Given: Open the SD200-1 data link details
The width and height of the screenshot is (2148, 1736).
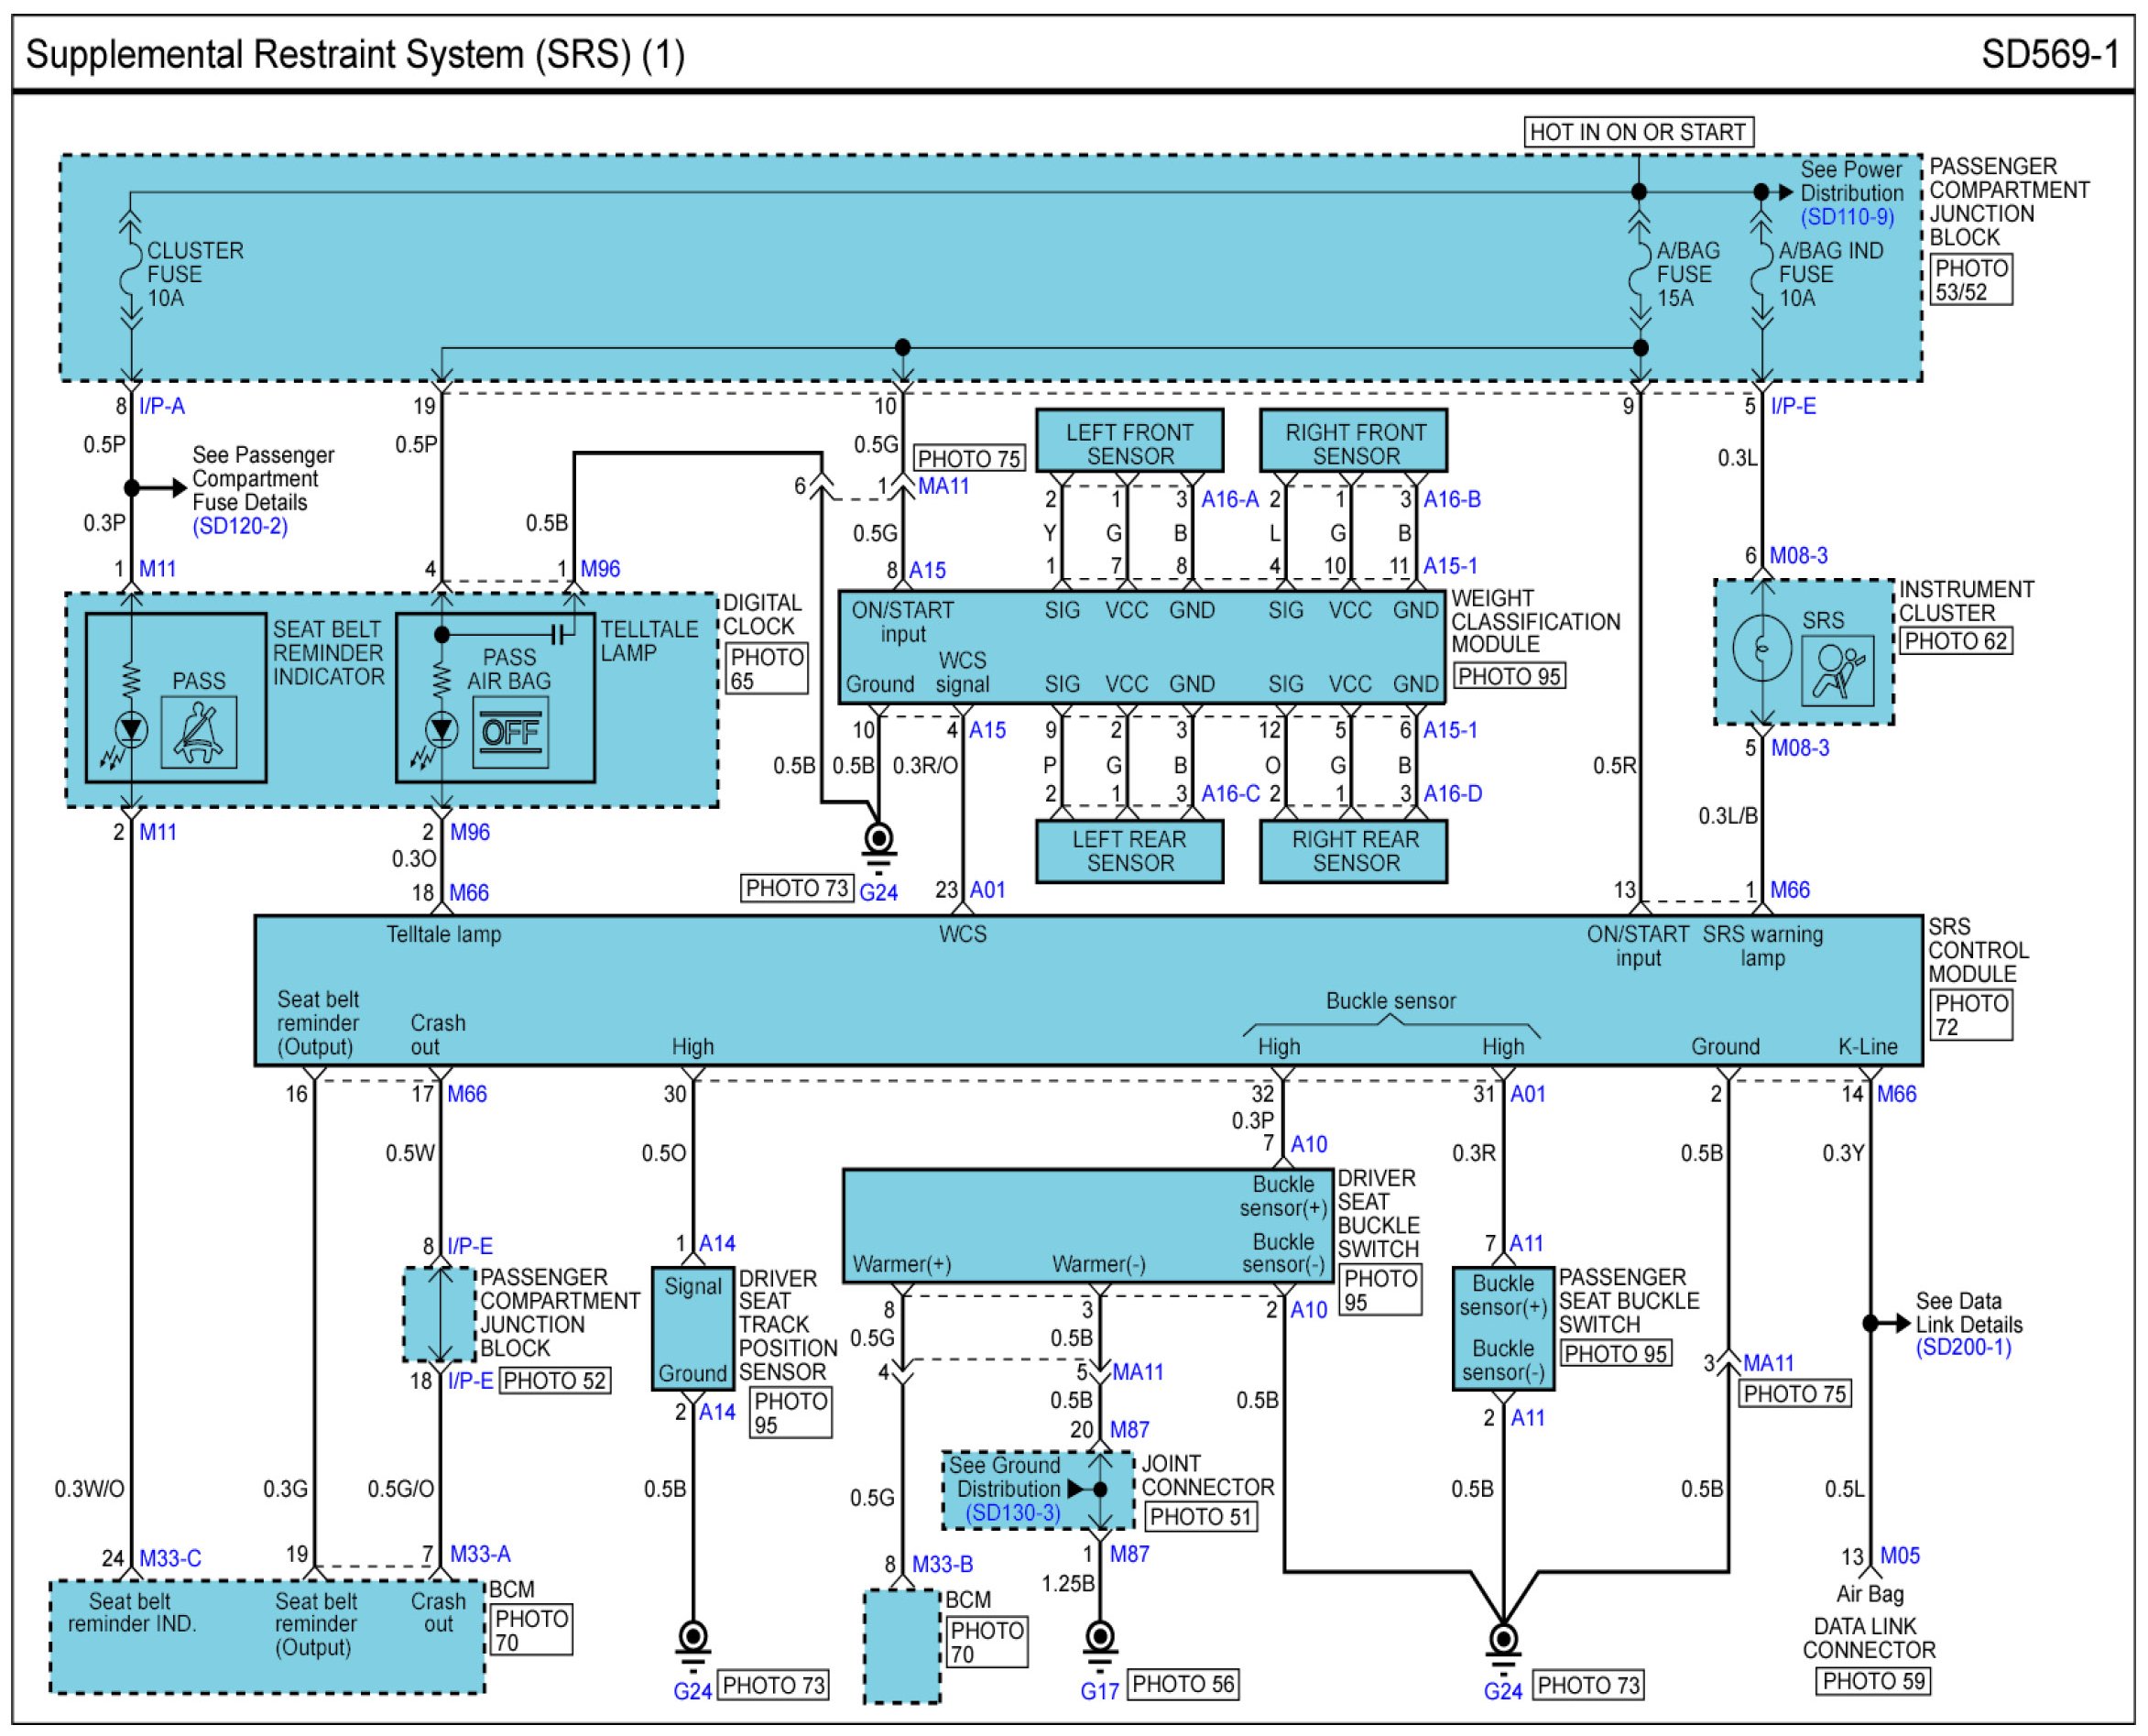Looking at the screenshot, I should [x=1963, y=1347].
